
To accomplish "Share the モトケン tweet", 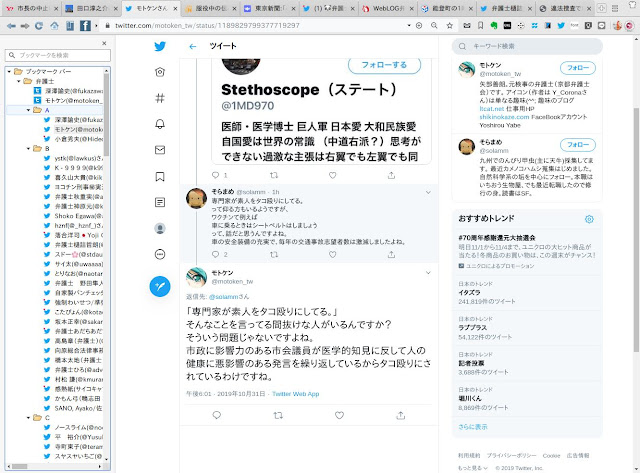I will coord(400,415).
